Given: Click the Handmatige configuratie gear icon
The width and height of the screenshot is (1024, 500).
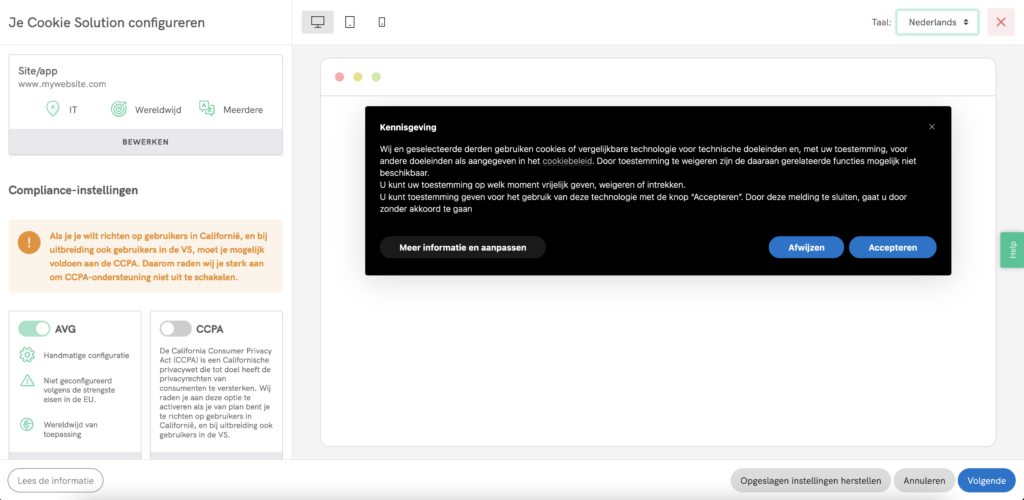Looking at the screenshot, I should (x=27, y=355).
